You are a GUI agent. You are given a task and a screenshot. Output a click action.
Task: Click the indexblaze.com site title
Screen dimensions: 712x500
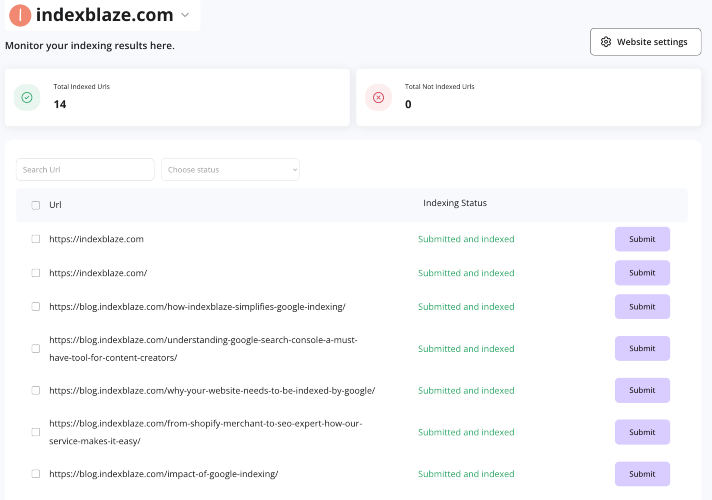point(104,15)
